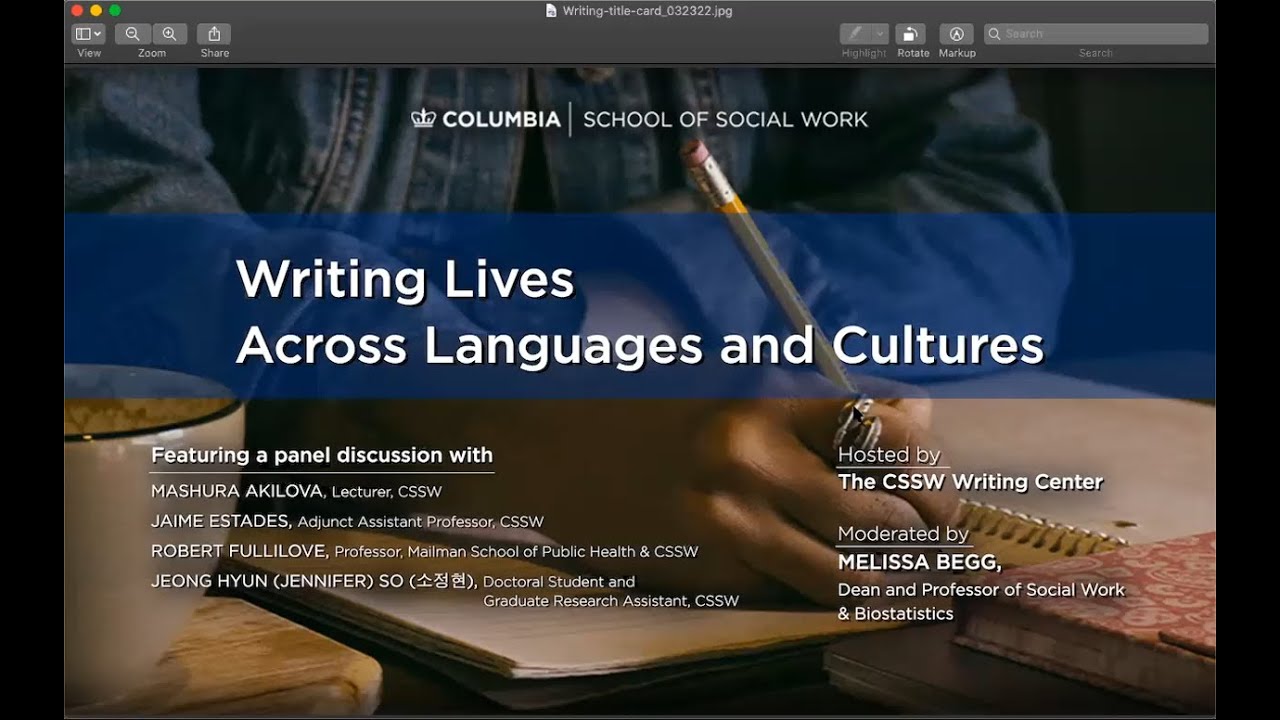Click 'Dean and Professor of Social Work'
The width and height of the screenshot is (1280, 720).
click(981, 590)
